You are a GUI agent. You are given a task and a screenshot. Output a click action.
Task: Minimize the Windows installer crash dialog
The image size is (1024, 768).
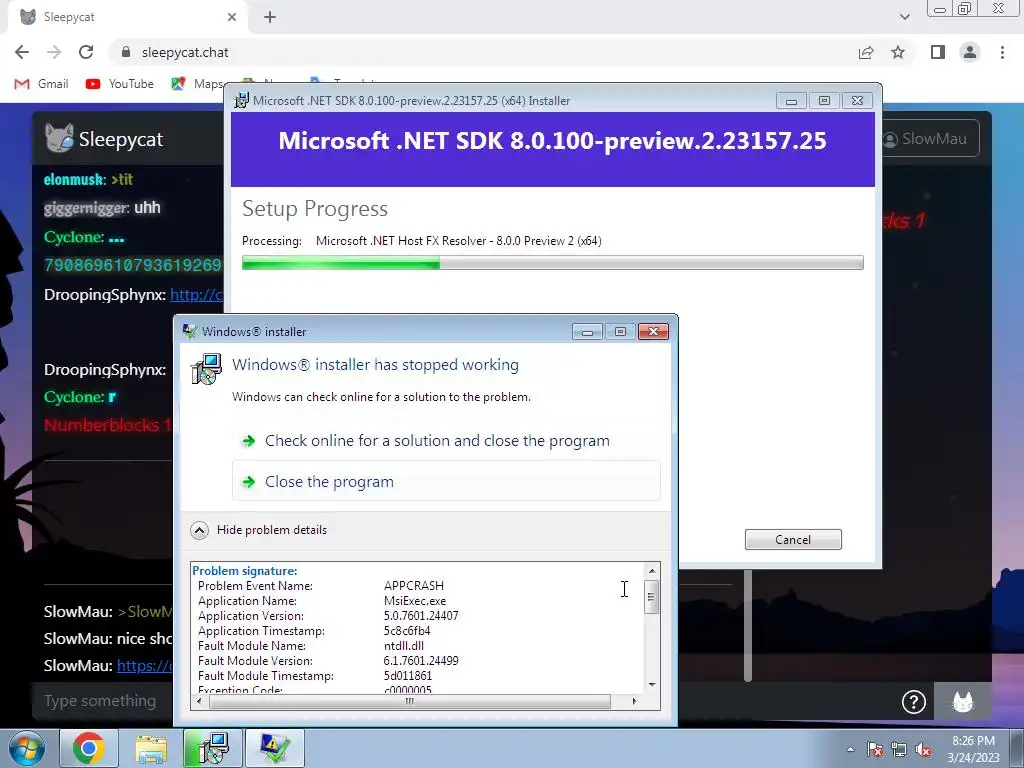[587, 332]
